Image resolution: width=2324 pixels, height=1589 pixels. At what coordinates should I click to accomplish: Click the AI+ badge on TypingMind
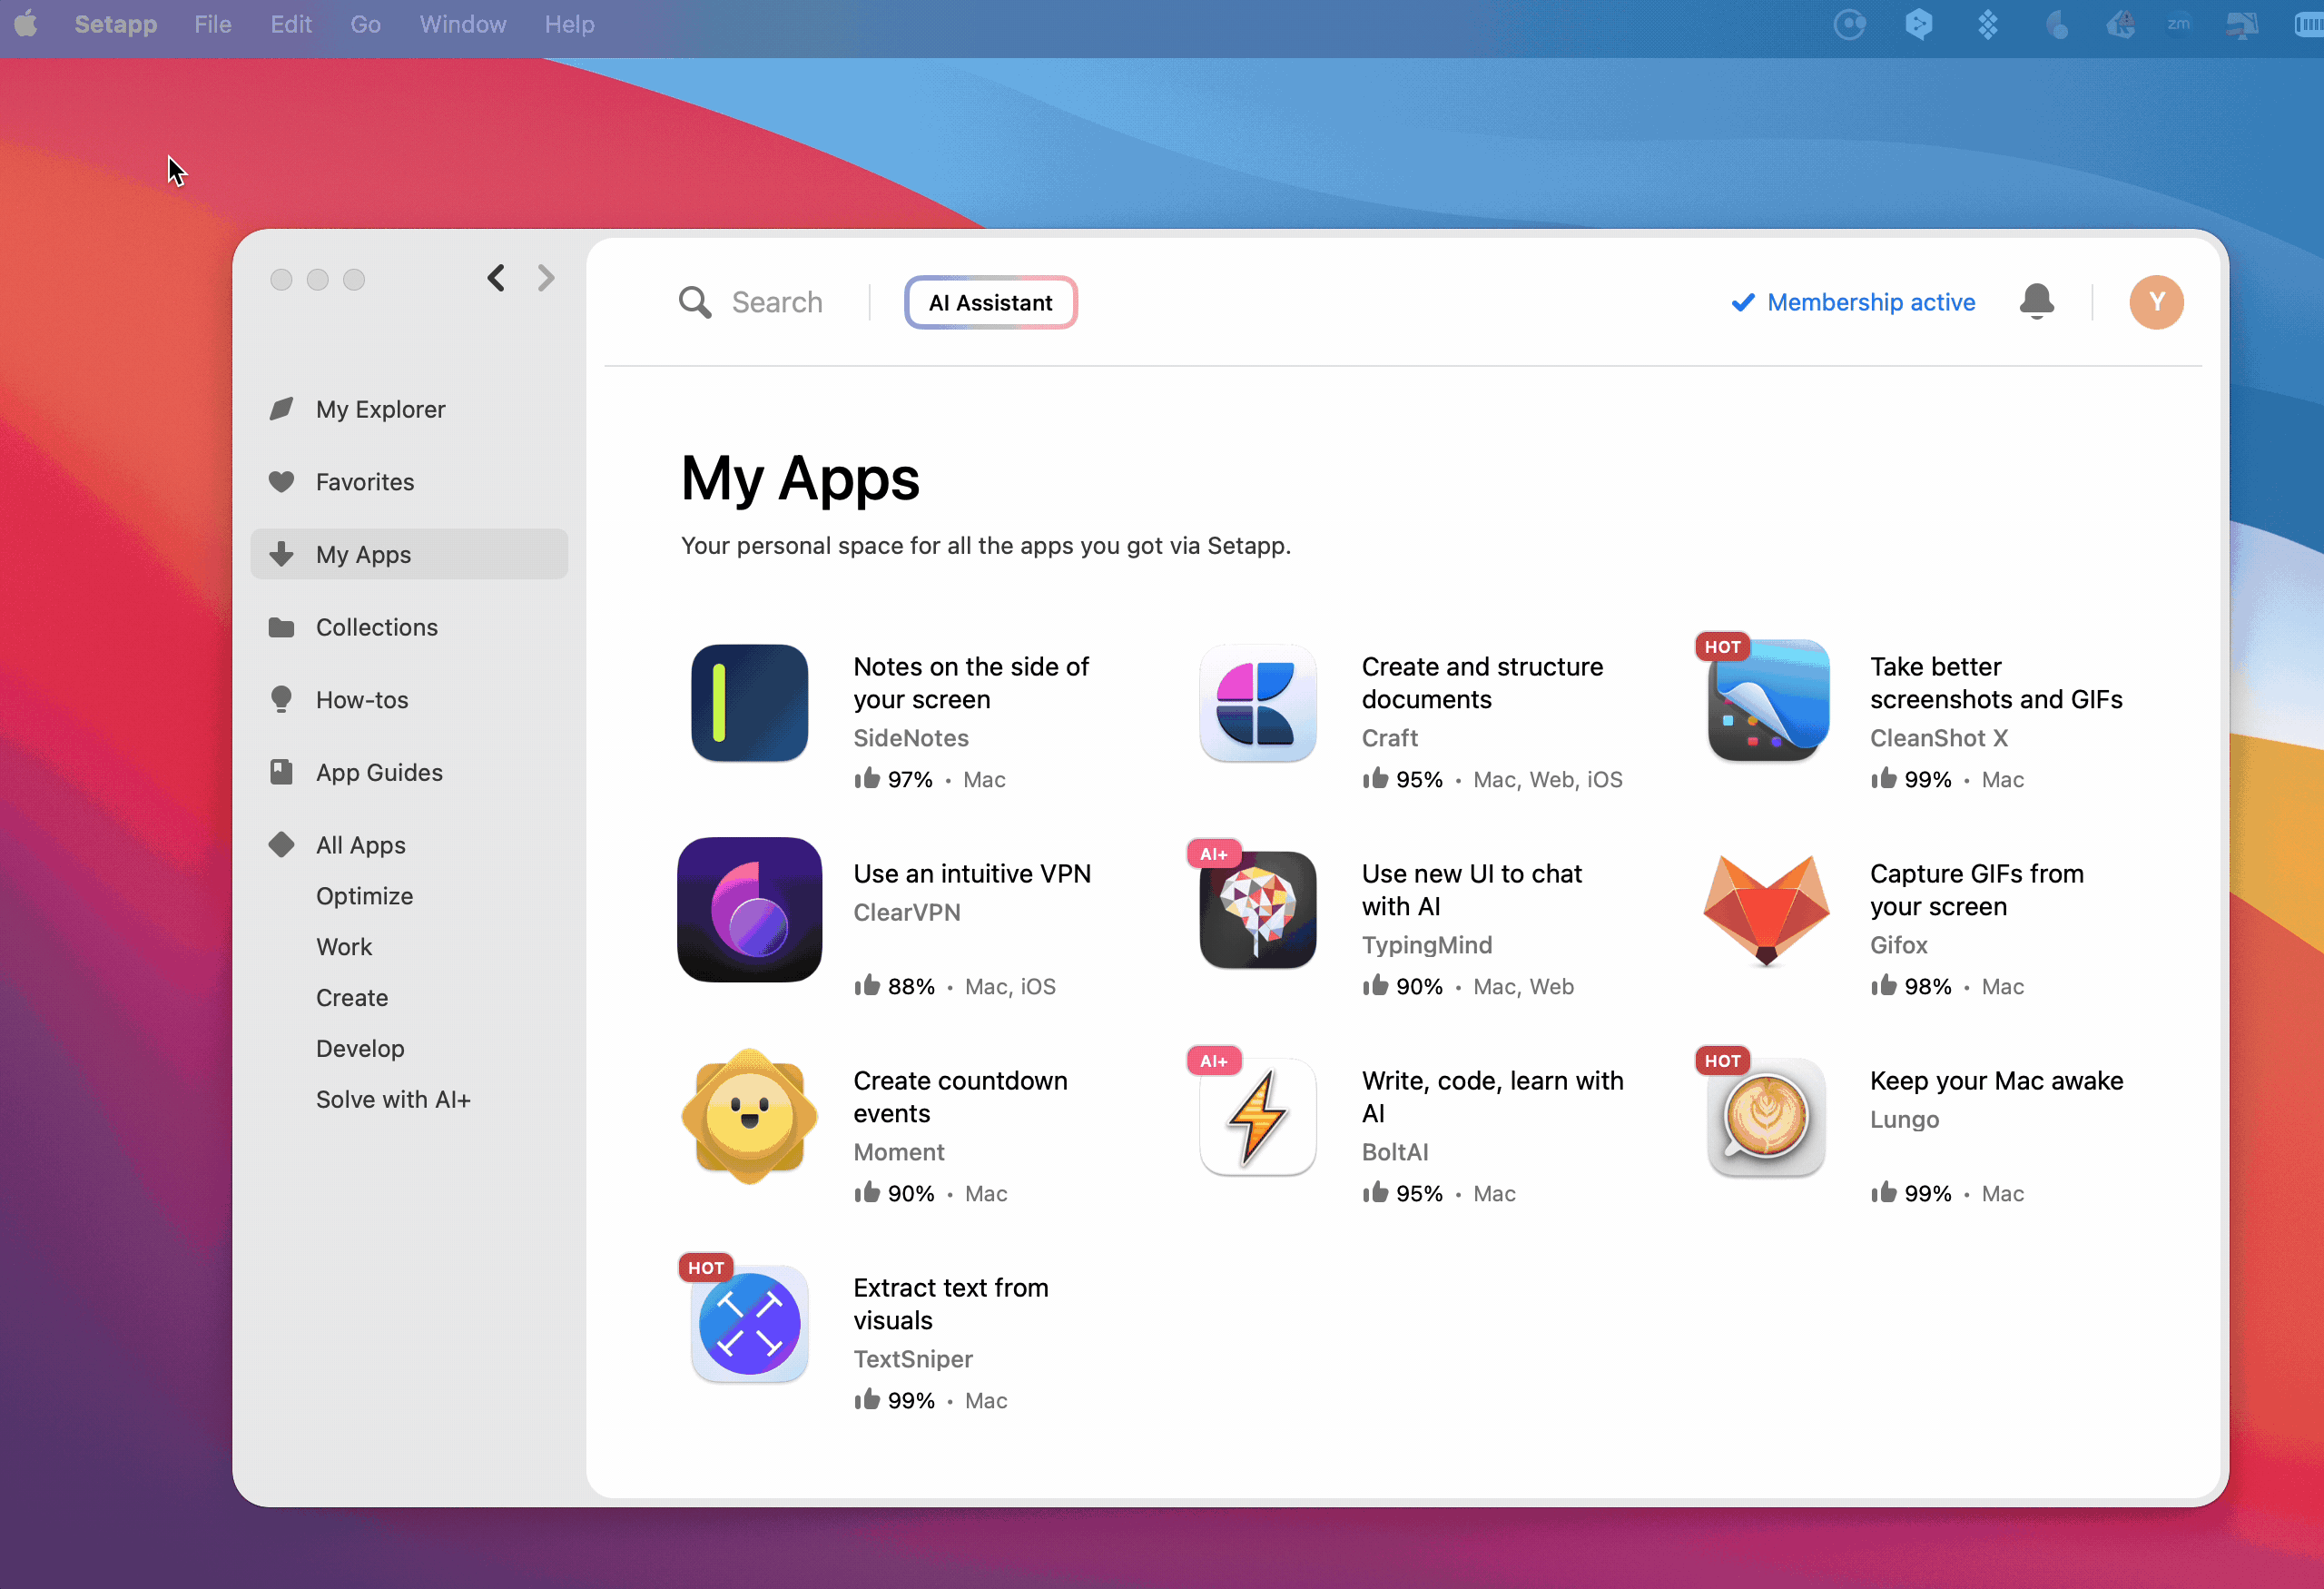click(1213, 854)
